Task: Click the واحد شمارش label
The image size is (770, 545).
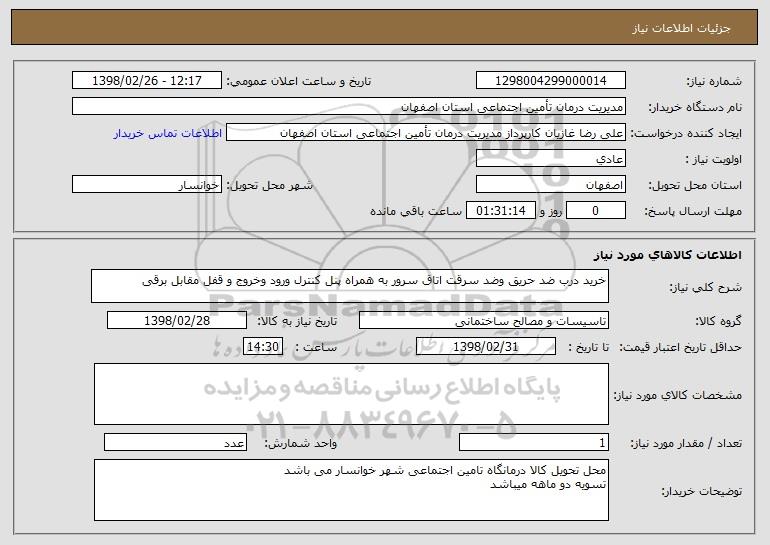Action: click(301, 443)
